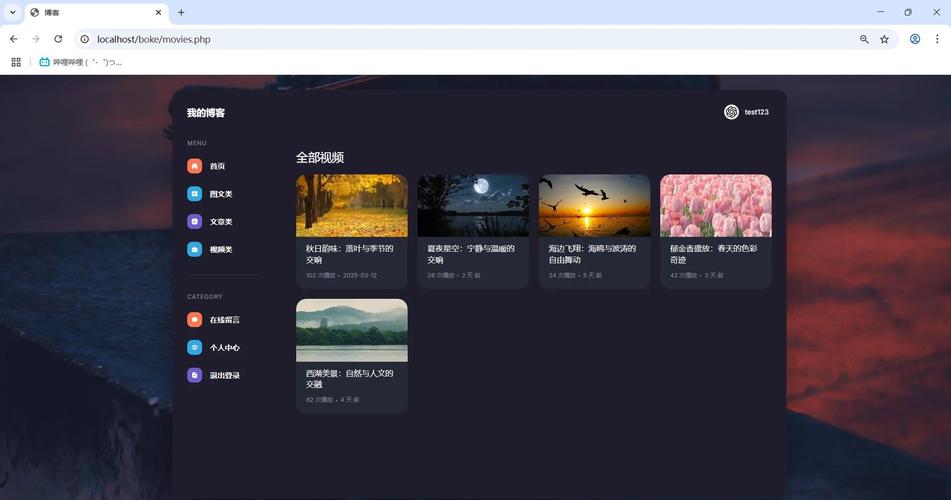Open the 视频类 menu item
The height and width of the screenshot is (500, 951).
[x=221, y=249]
